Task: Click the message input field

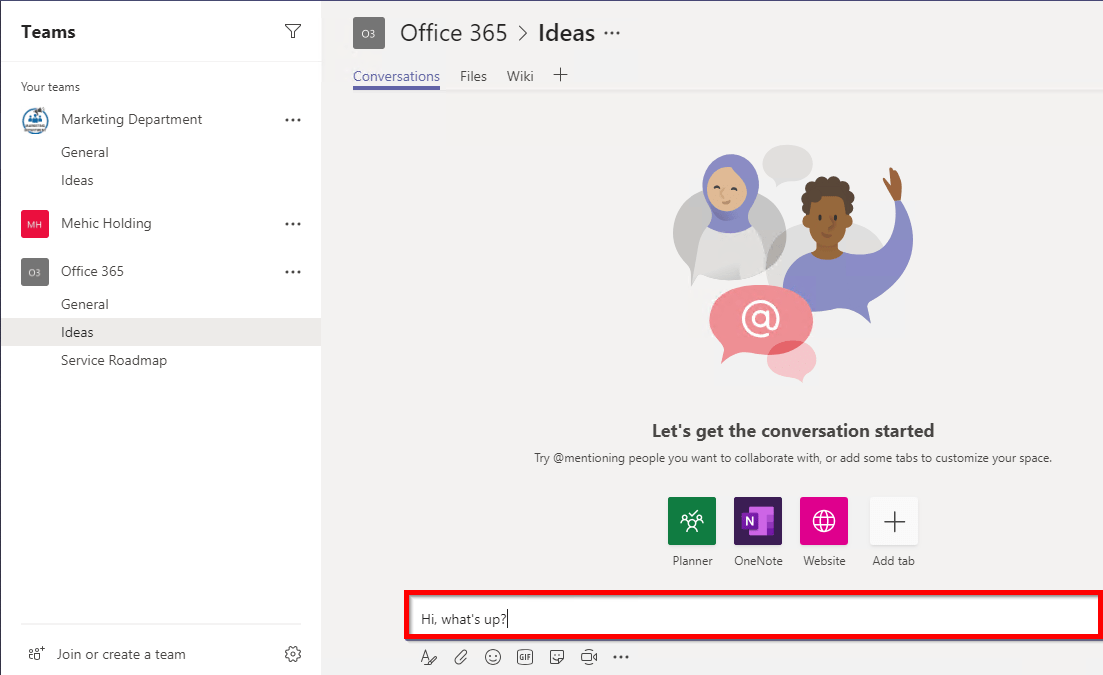Action: (x=752, y=619)
